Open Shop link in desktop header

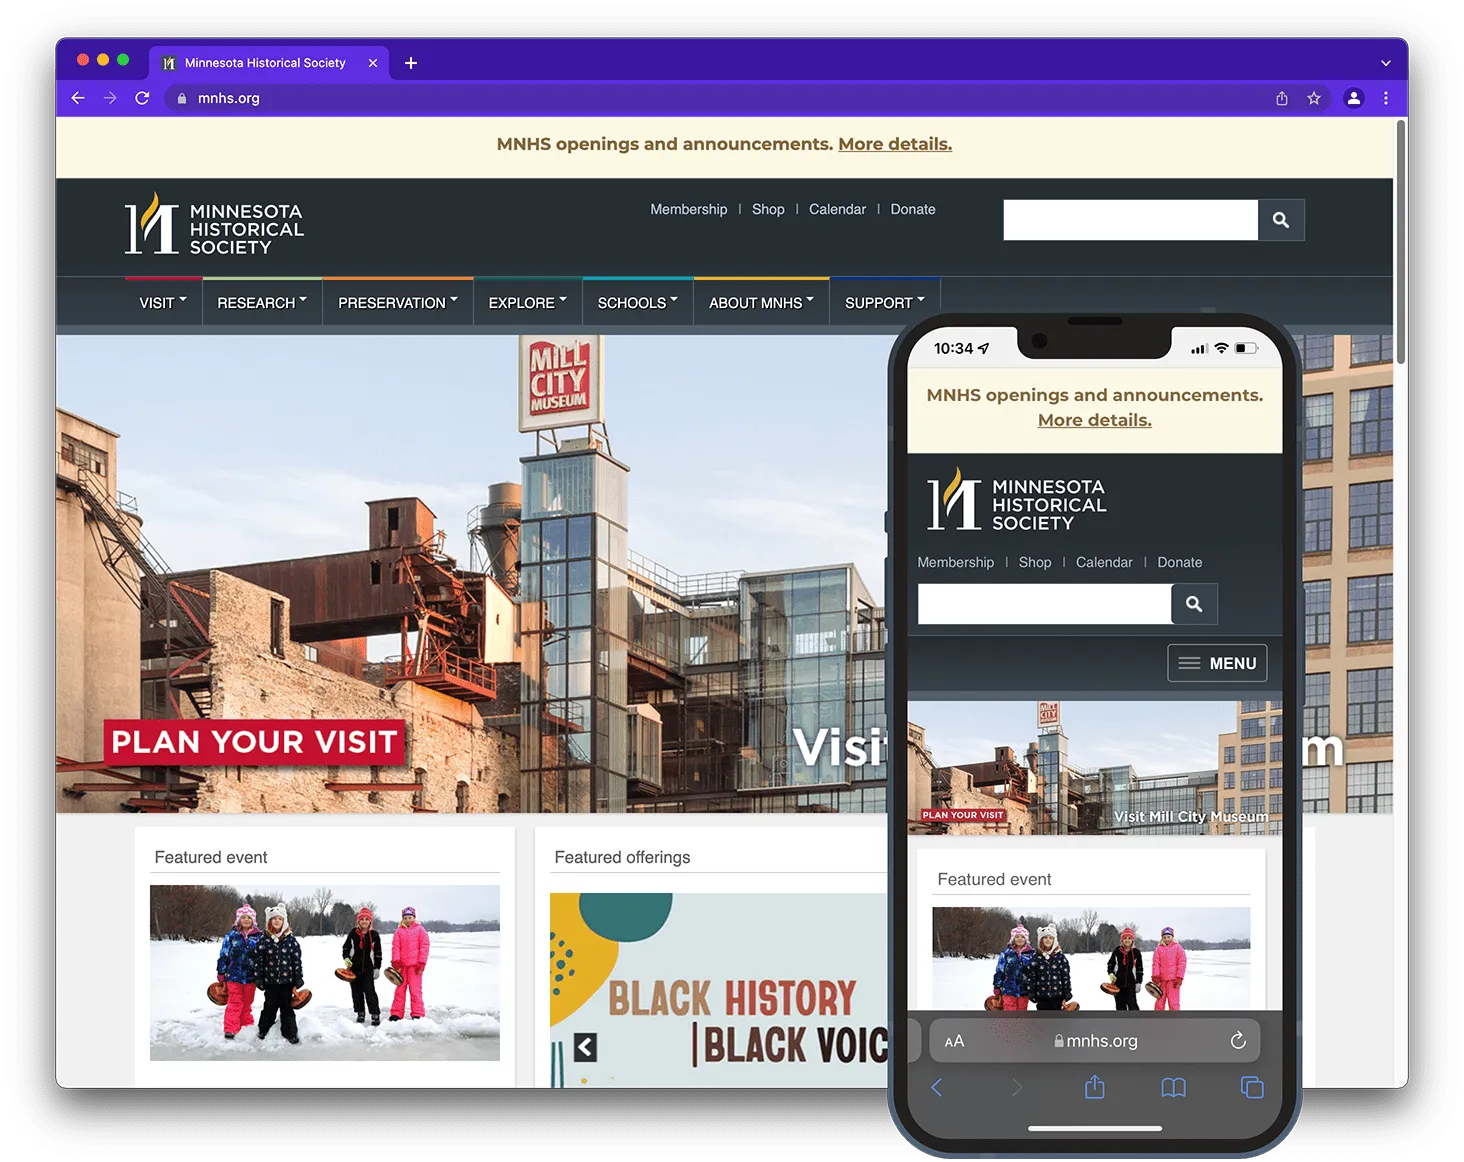(768, 209)
